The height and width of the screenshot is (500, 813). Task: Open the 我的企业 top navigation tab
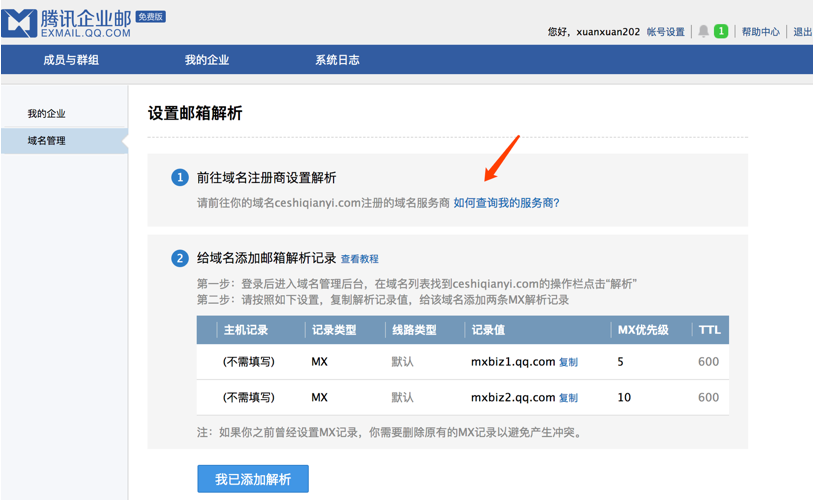[x=207, y=60]
